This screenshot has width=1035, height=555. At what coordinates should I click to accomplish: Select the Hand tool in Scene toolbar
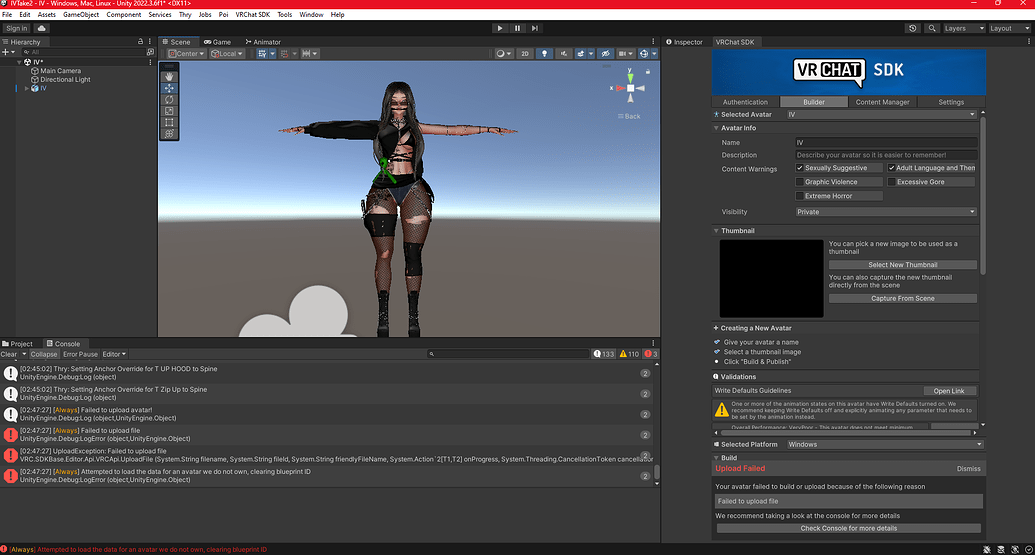(169, 76)
